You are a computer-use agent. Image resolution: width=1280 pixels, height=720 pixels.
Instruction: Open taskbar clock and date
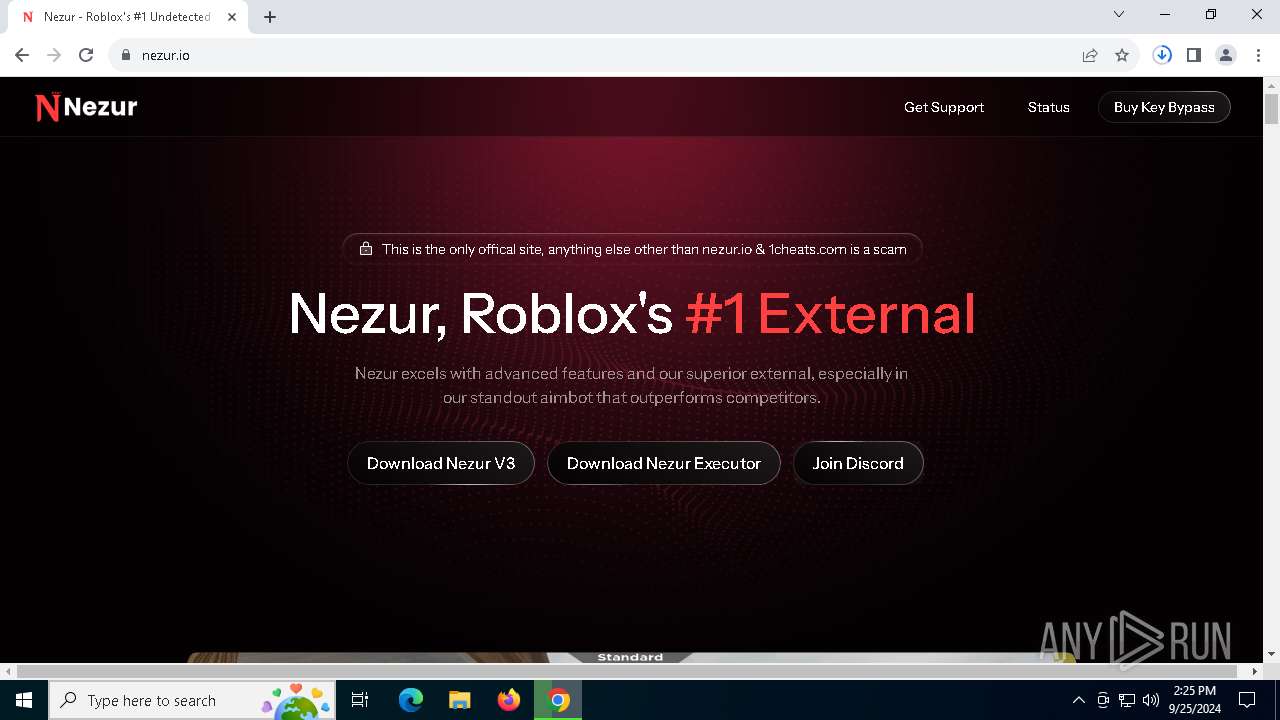[x=1194, y=700]
